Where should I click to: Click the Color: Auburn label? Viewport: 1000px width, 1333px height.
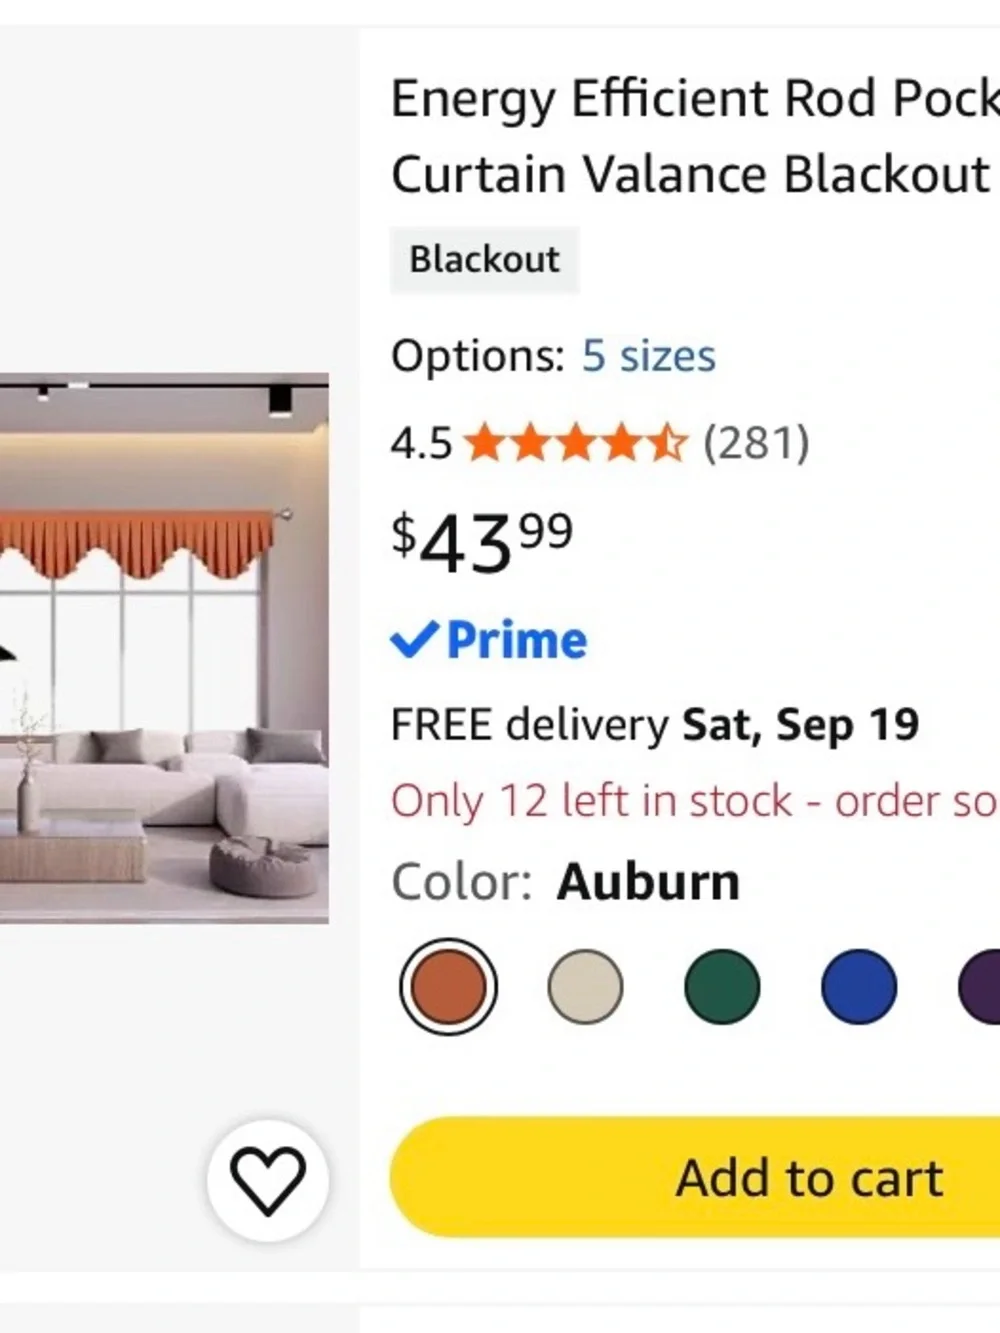click(x=566, y=882)
